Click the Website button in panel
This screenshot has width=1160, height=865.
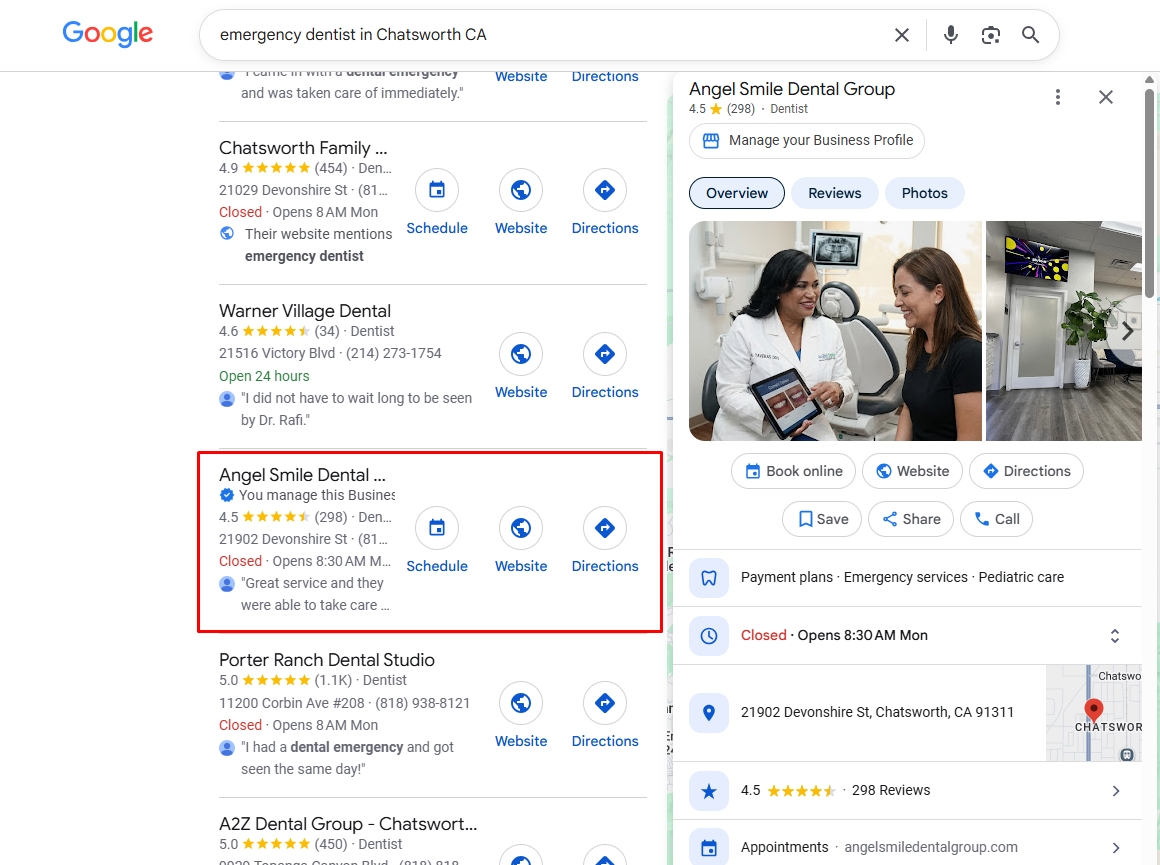[912, 471]
